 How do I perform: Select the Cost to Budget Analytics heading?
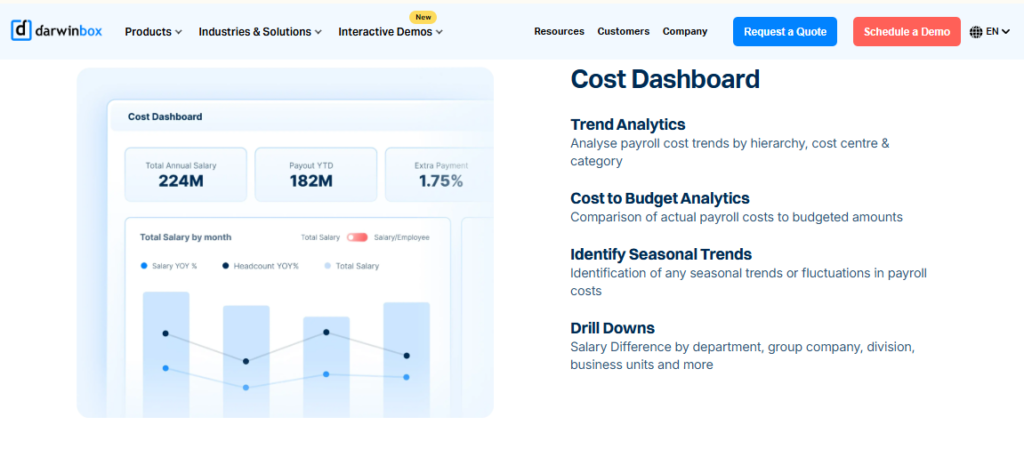coord(660,198)
